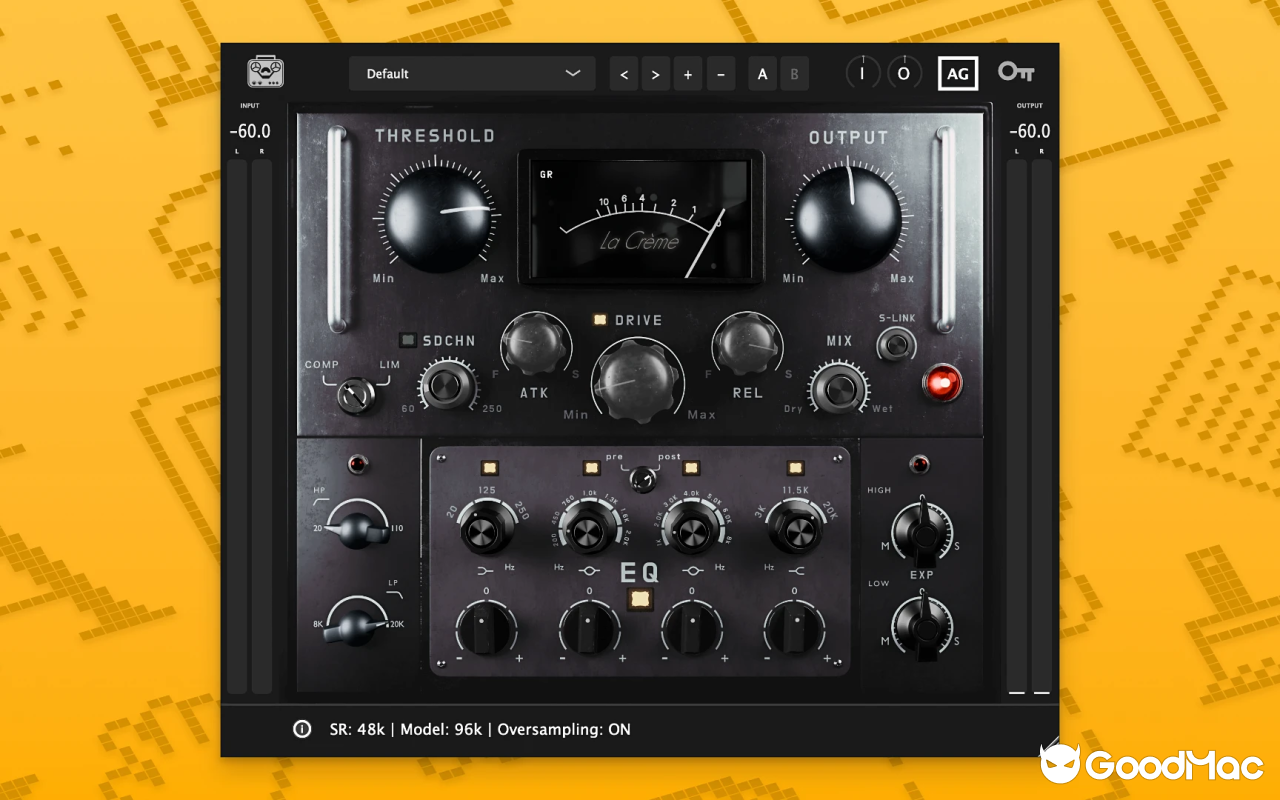Load the previous preset with the left arrow

click(x=623, y=73)
